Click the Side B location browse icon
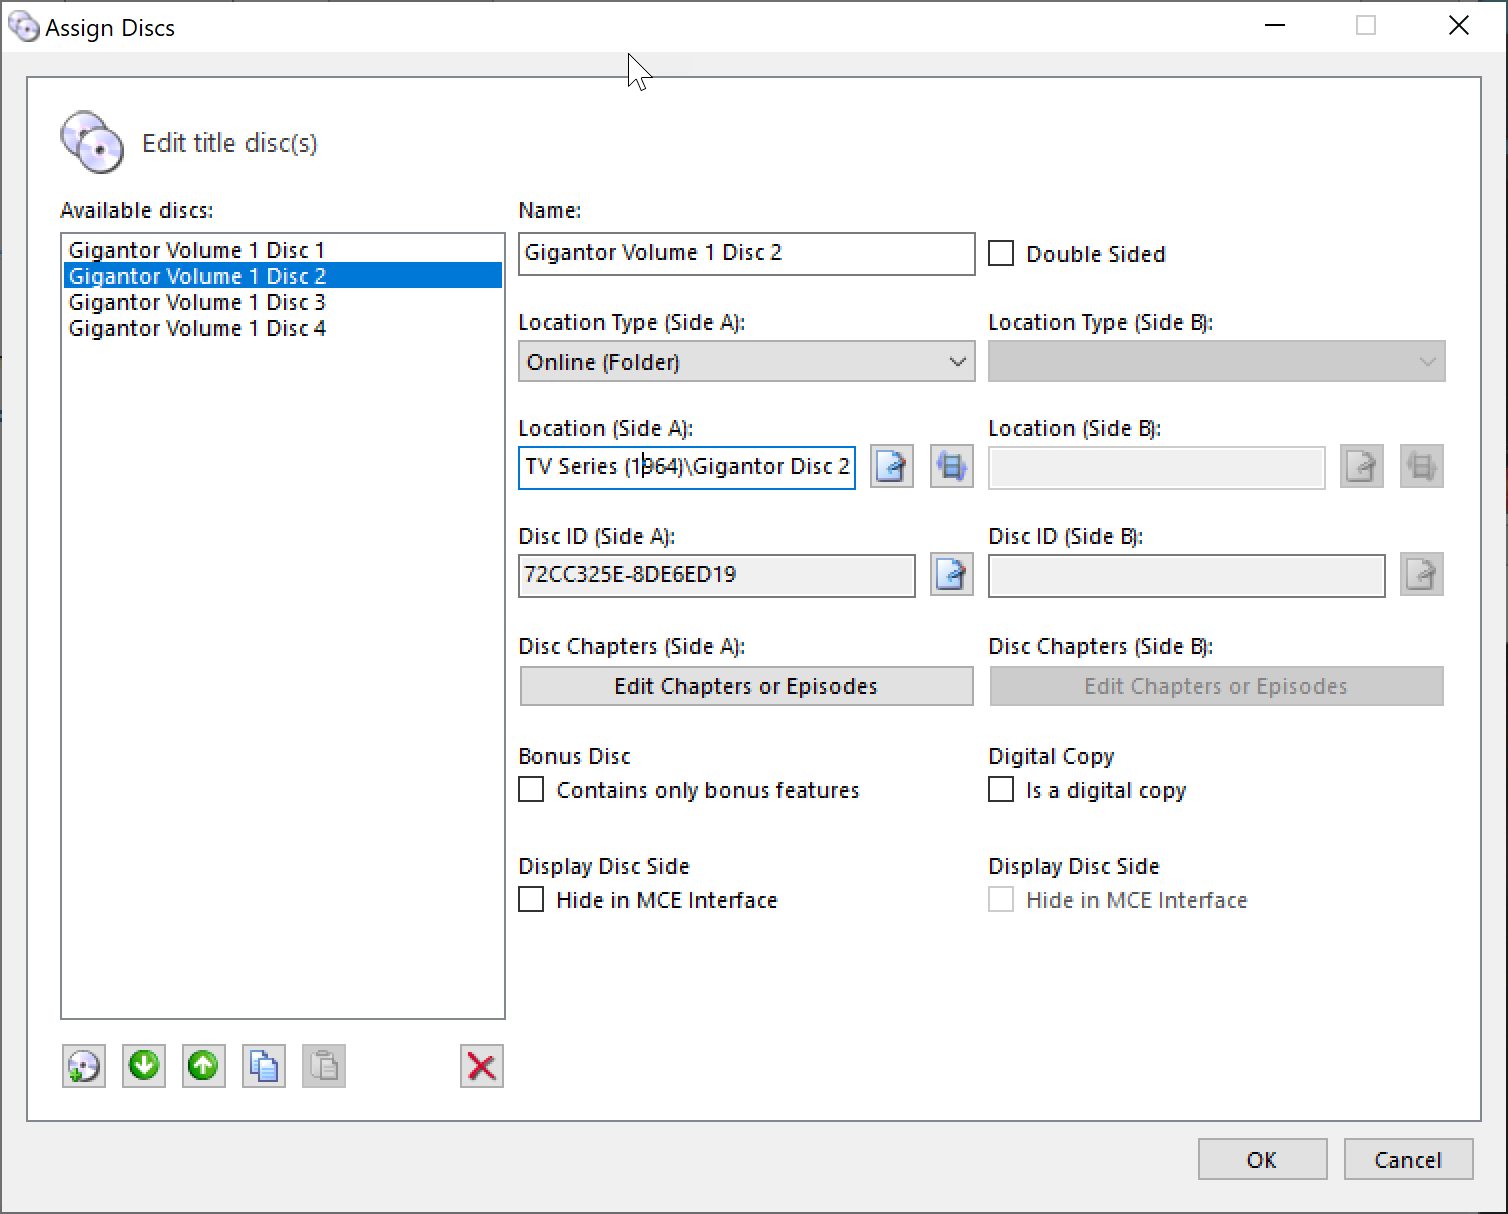 point(1362,466)
